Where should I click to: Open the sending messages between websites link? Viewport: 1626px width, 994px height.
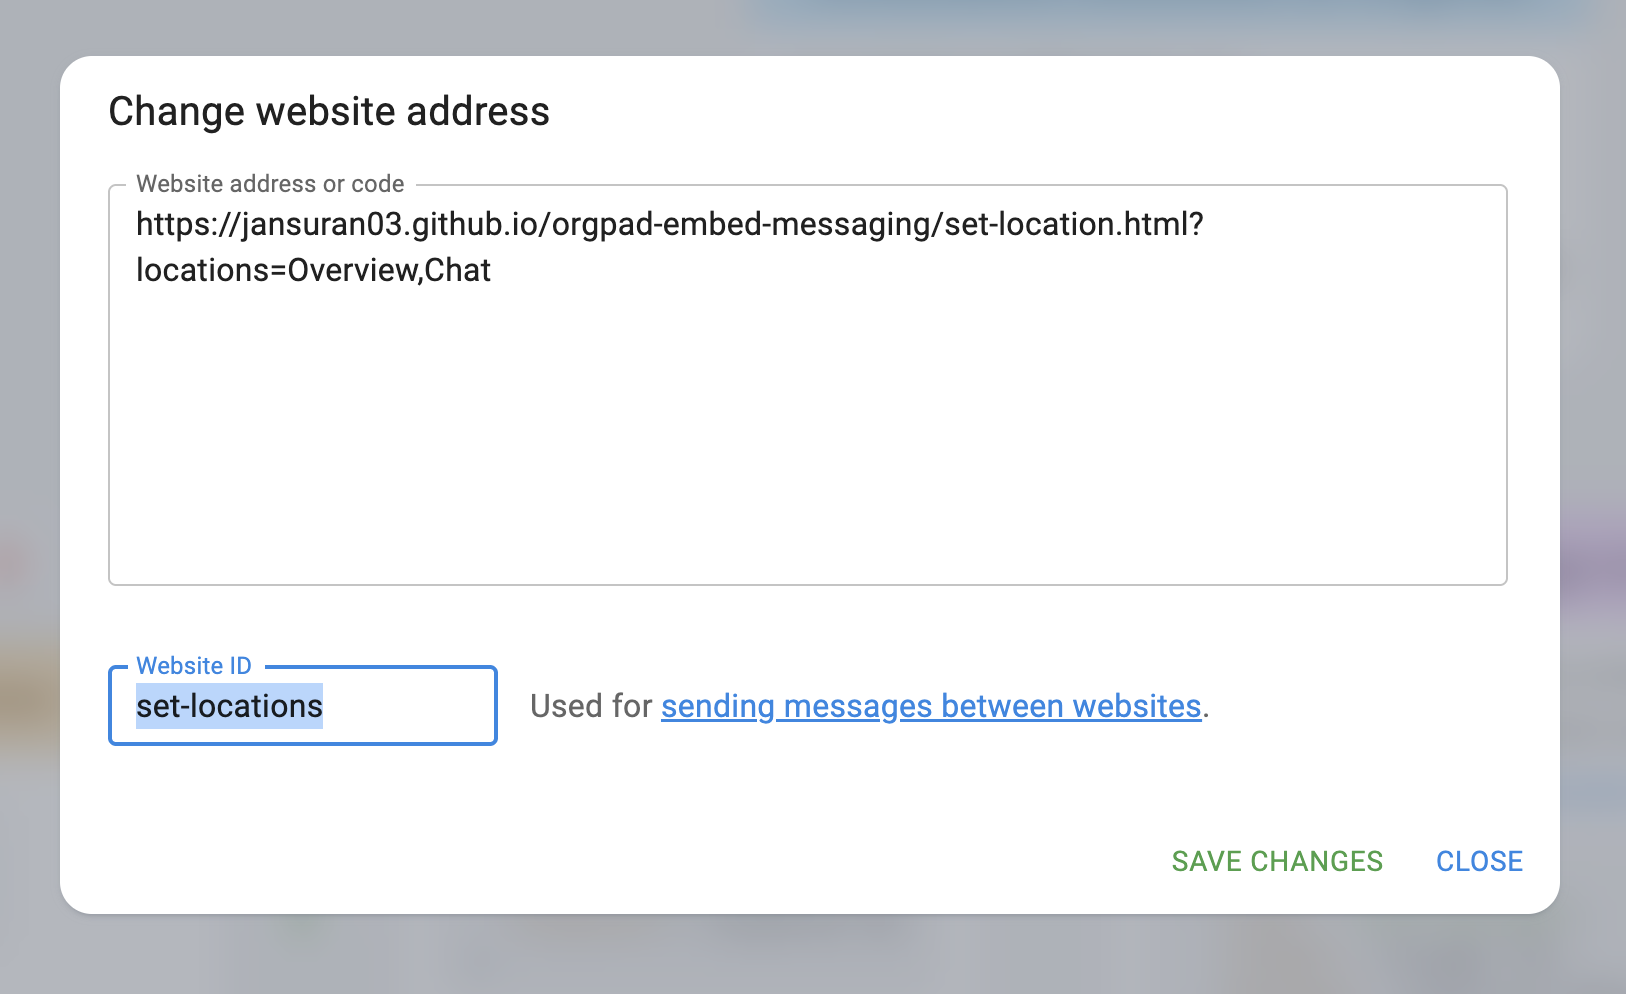point(930,706)
